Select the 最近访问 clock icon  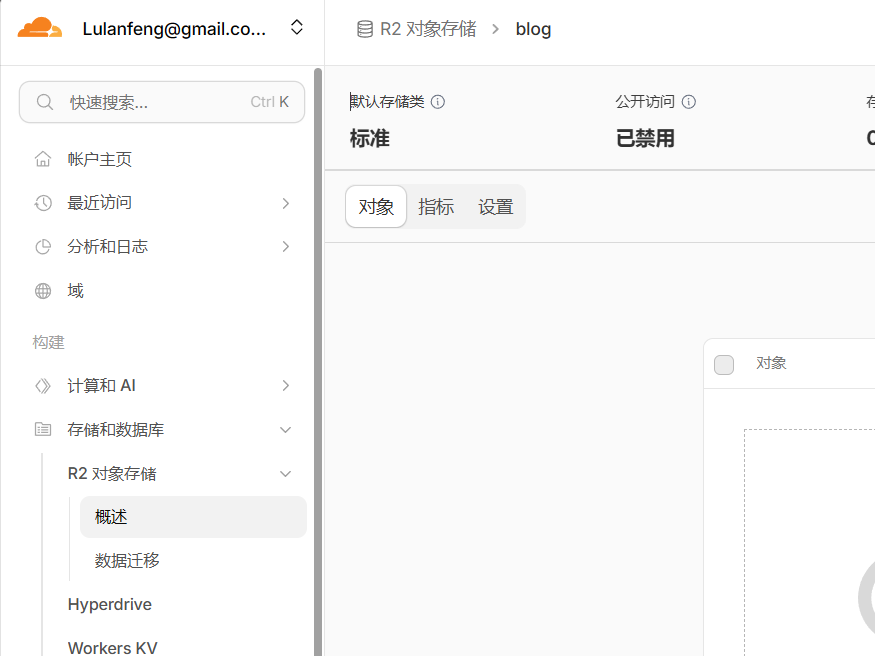(x=43, y=202)
